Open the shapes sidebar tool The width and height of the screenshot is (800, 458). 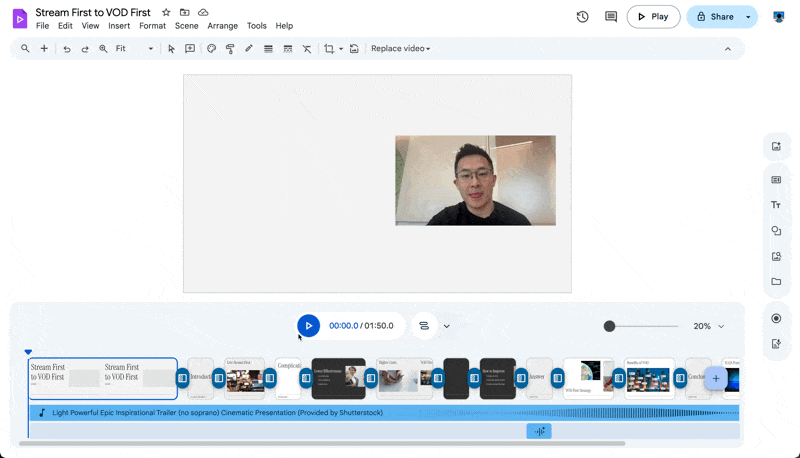pos(776,231)
